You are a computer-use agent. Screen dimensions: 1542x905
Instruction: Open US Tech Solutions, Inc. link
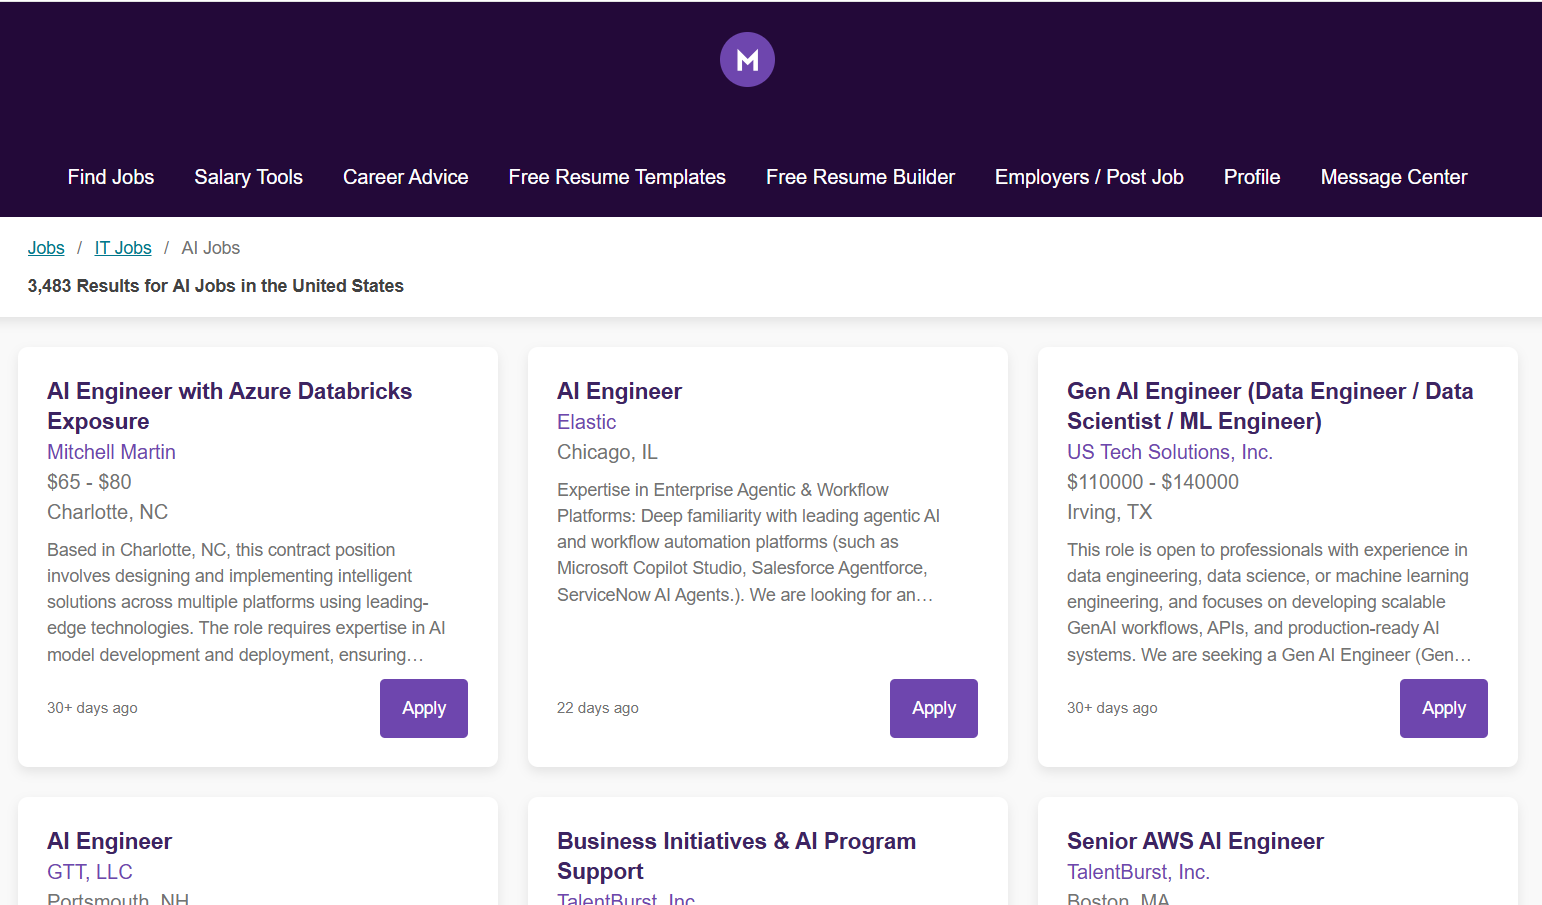point(1169,452)
